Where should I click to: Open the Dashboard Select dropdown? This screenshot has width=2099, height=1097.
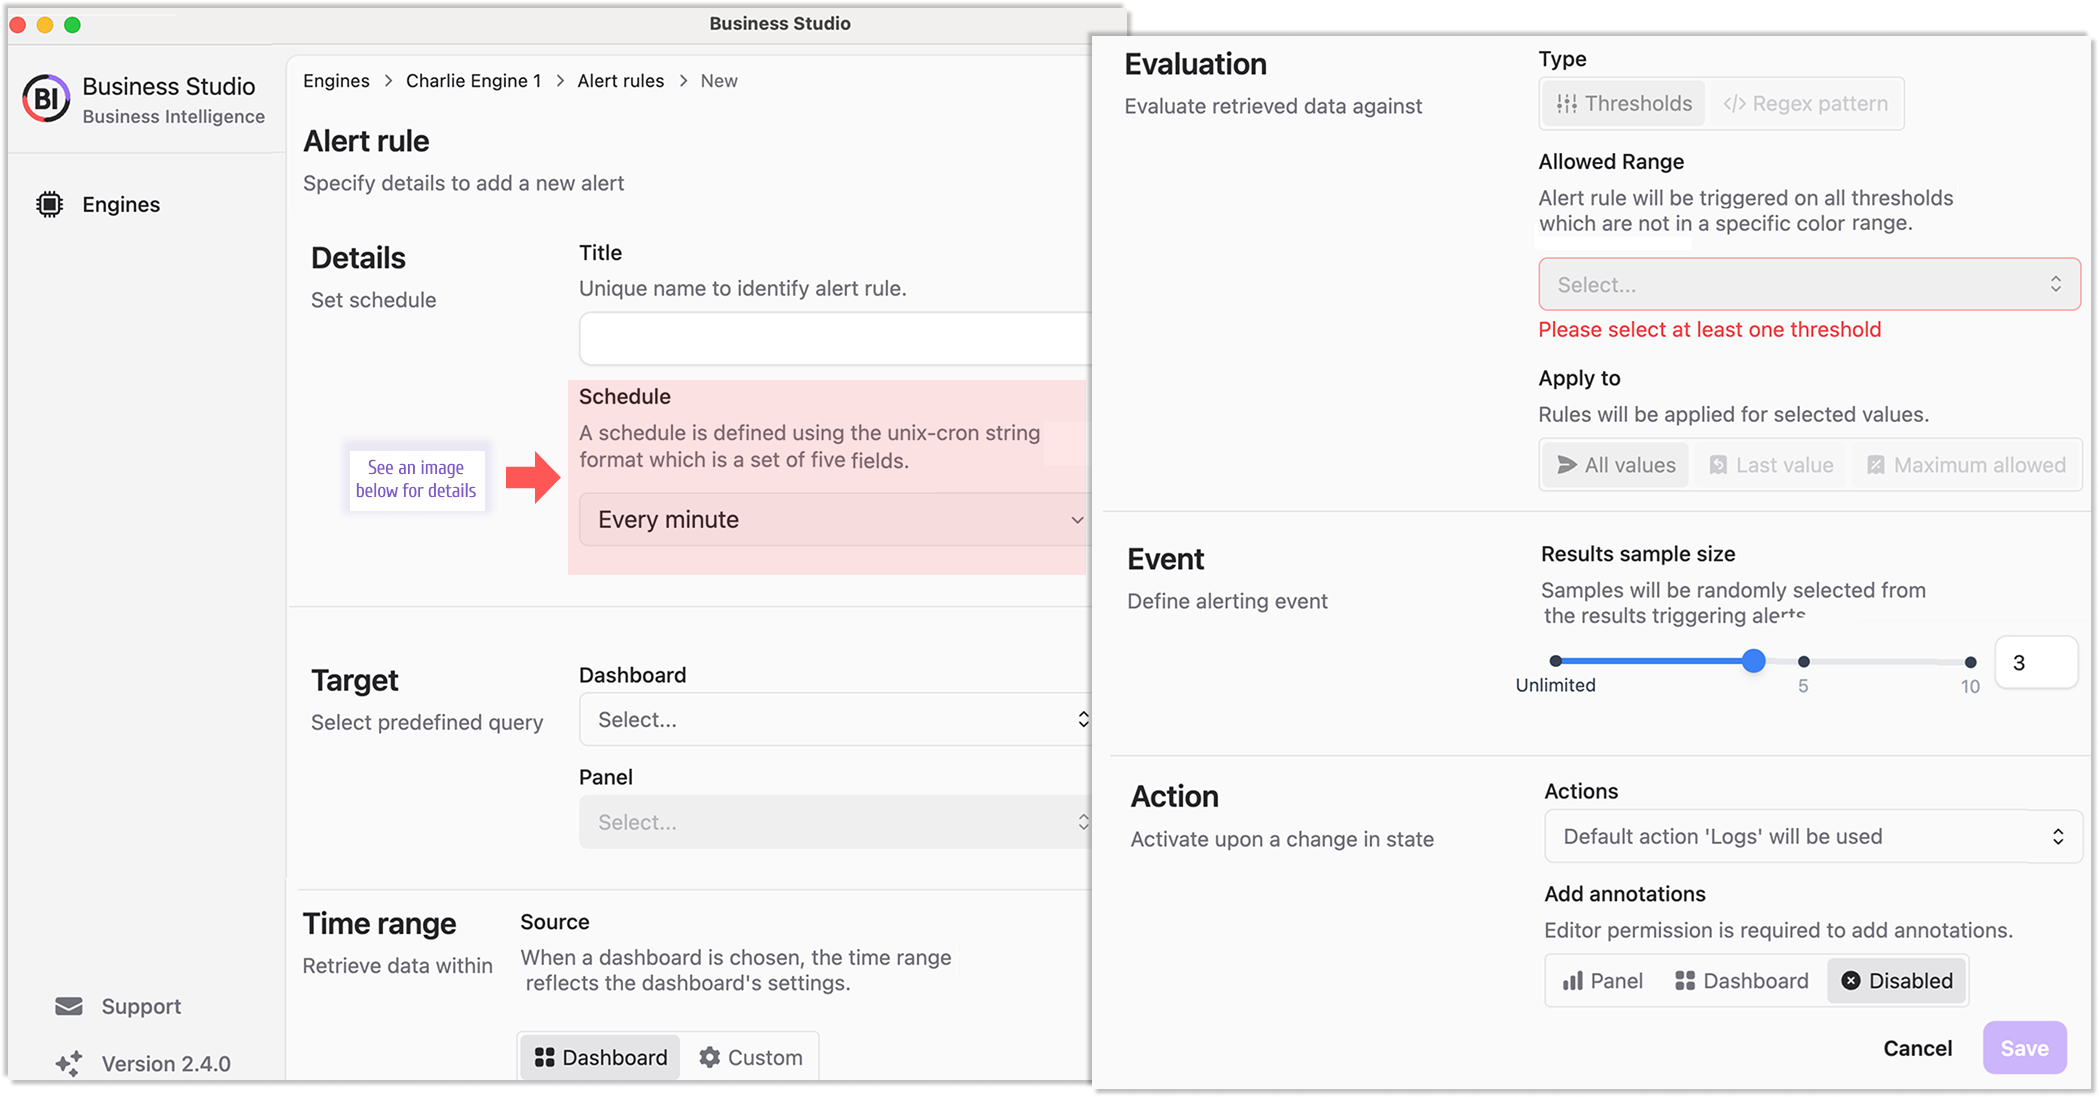(x=834, y=719)
